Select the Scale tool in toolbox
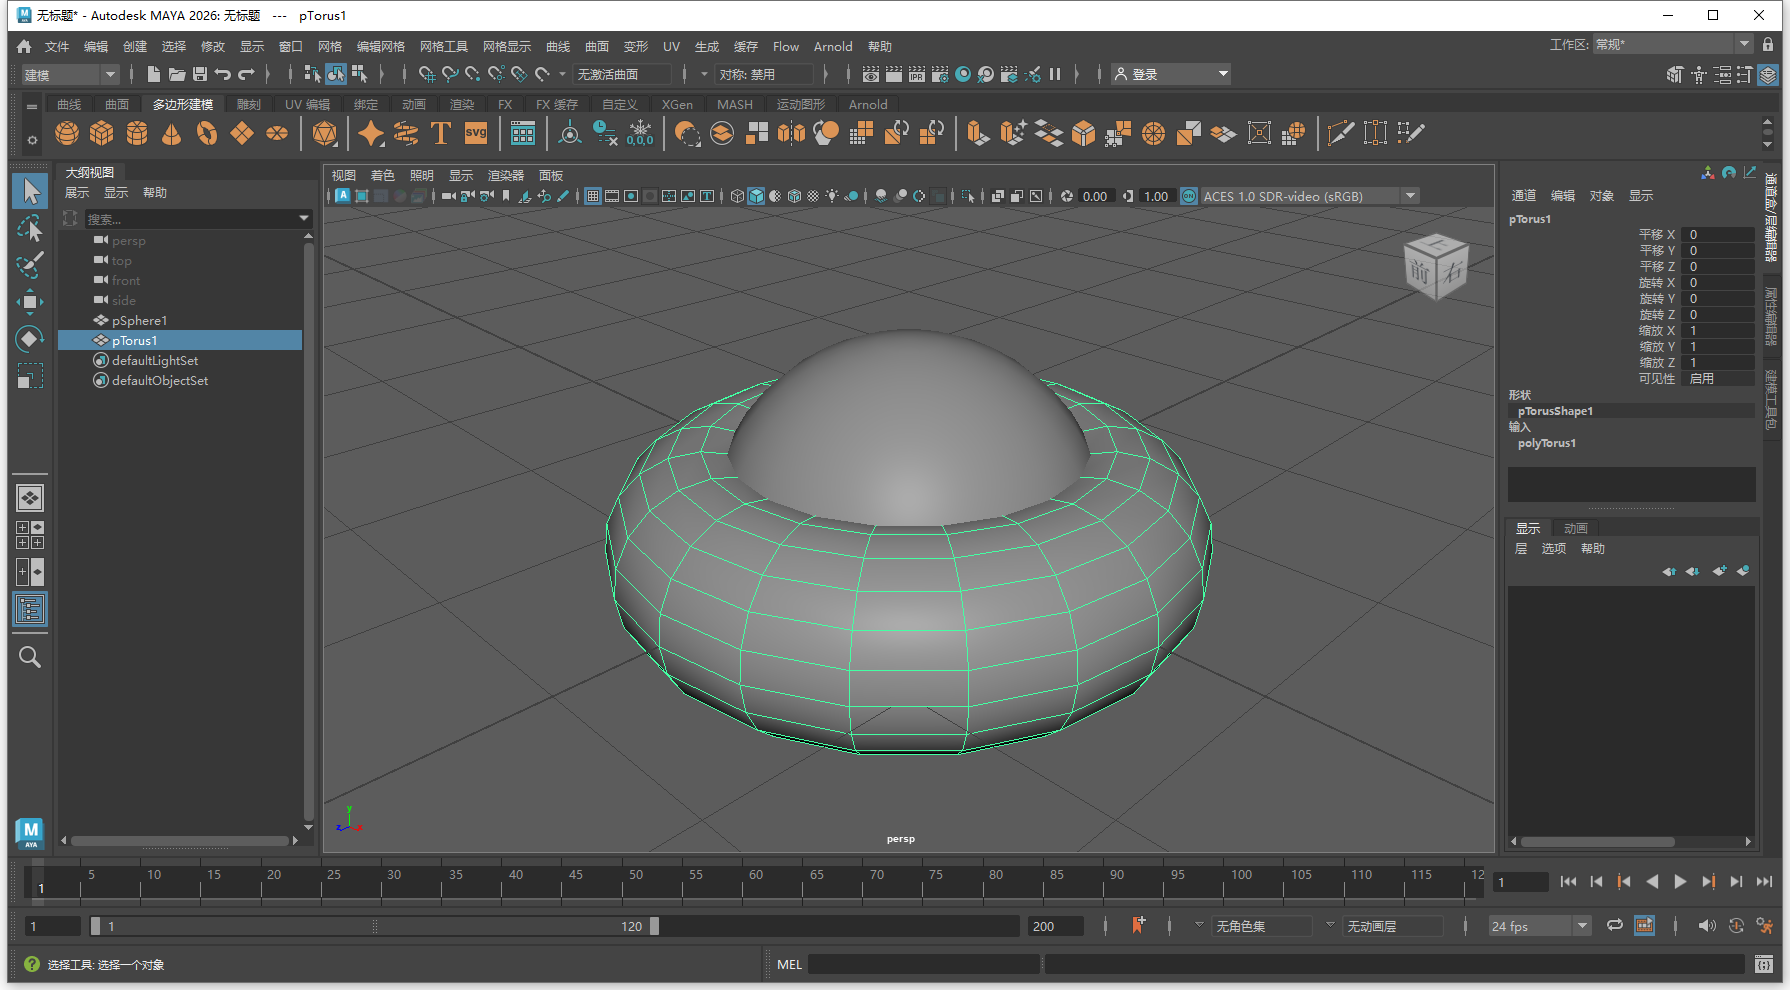1790x990 pixels. click(30, 376)
